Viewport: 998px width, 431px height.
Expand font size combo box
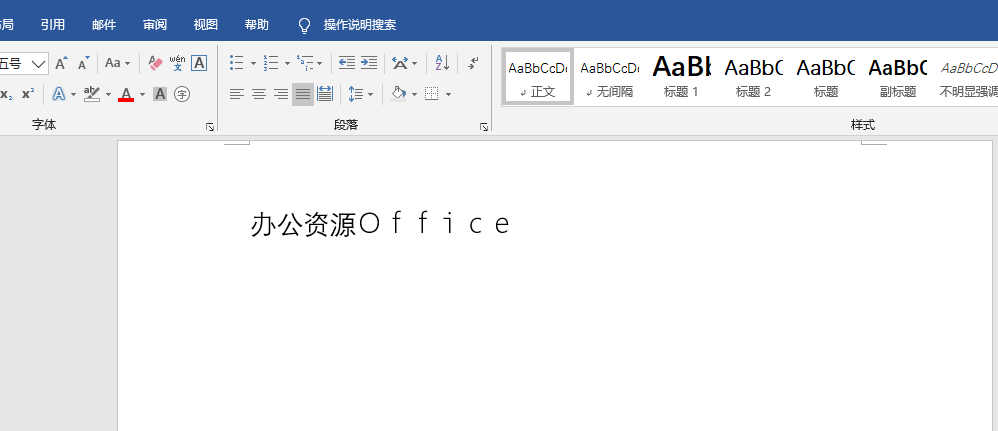[x=39, y=63]
